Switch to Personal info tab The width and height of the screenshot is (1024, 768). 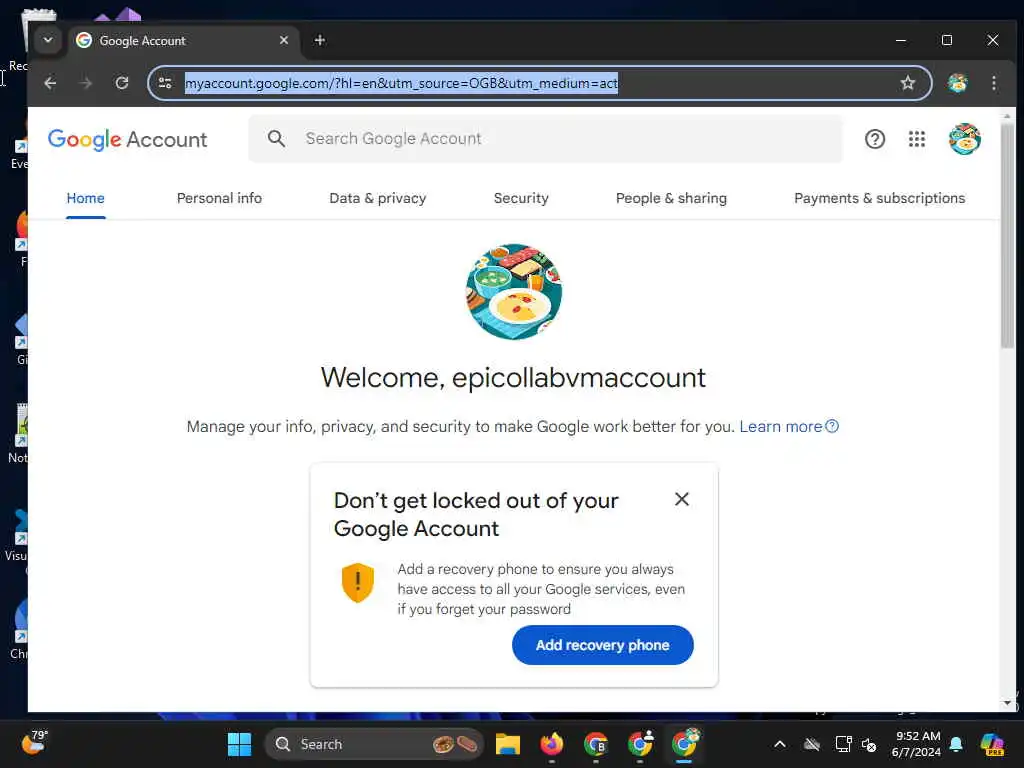click(x=219, y=198)
